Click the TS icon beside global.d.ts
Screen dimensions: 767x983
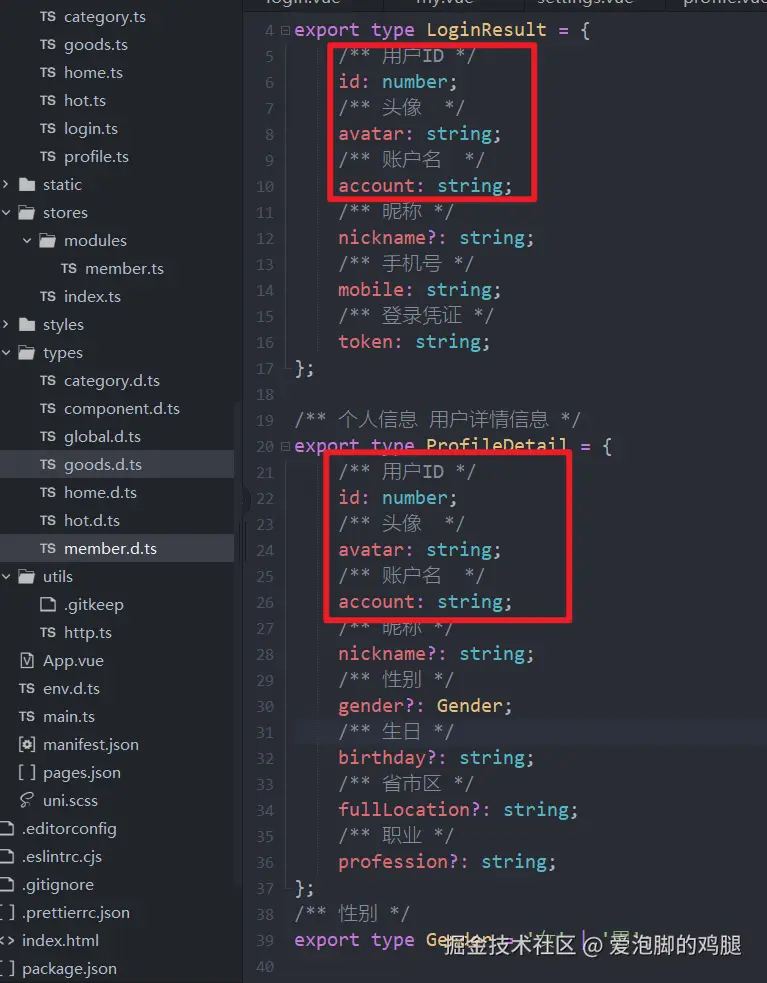(x=48, y=436)
